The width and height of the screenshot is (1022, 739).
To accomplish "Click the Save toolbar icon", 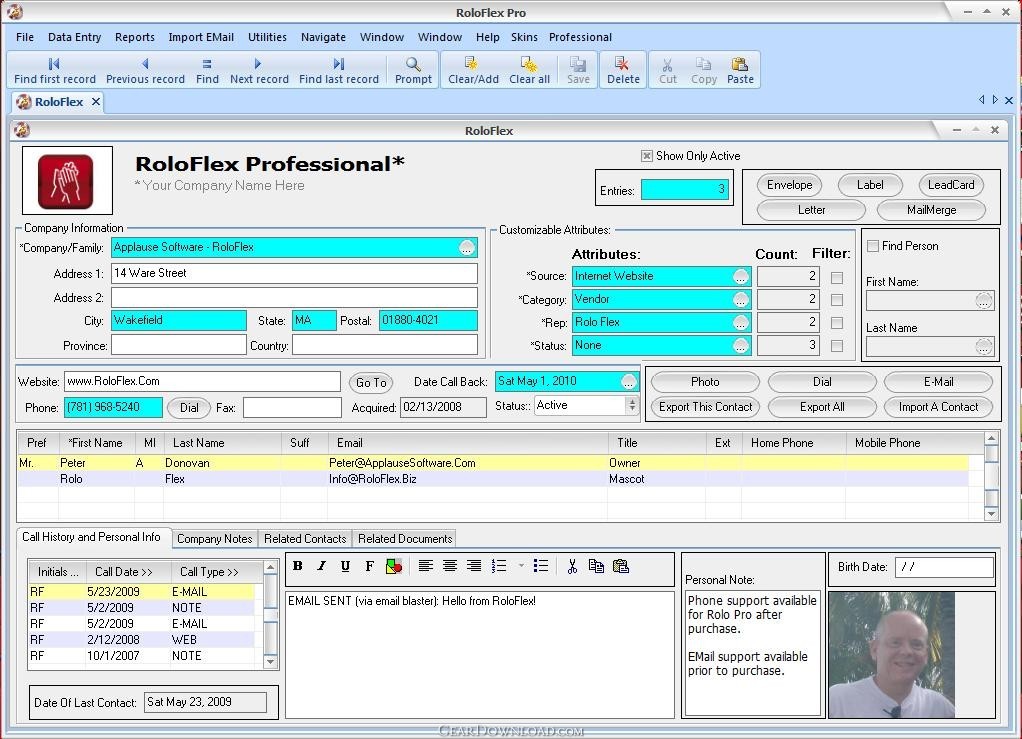I will (x=578, y=70).
